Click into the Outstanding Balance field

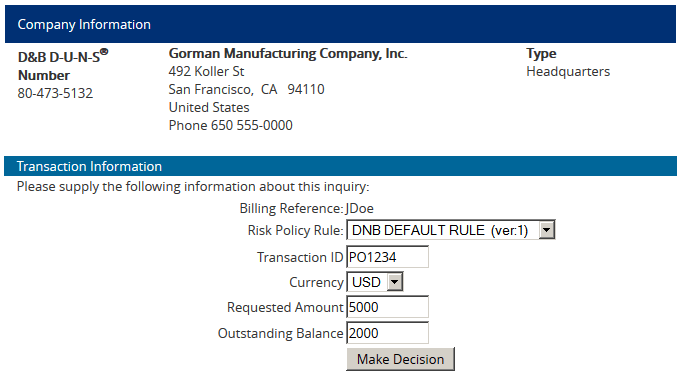coord(387,333)
